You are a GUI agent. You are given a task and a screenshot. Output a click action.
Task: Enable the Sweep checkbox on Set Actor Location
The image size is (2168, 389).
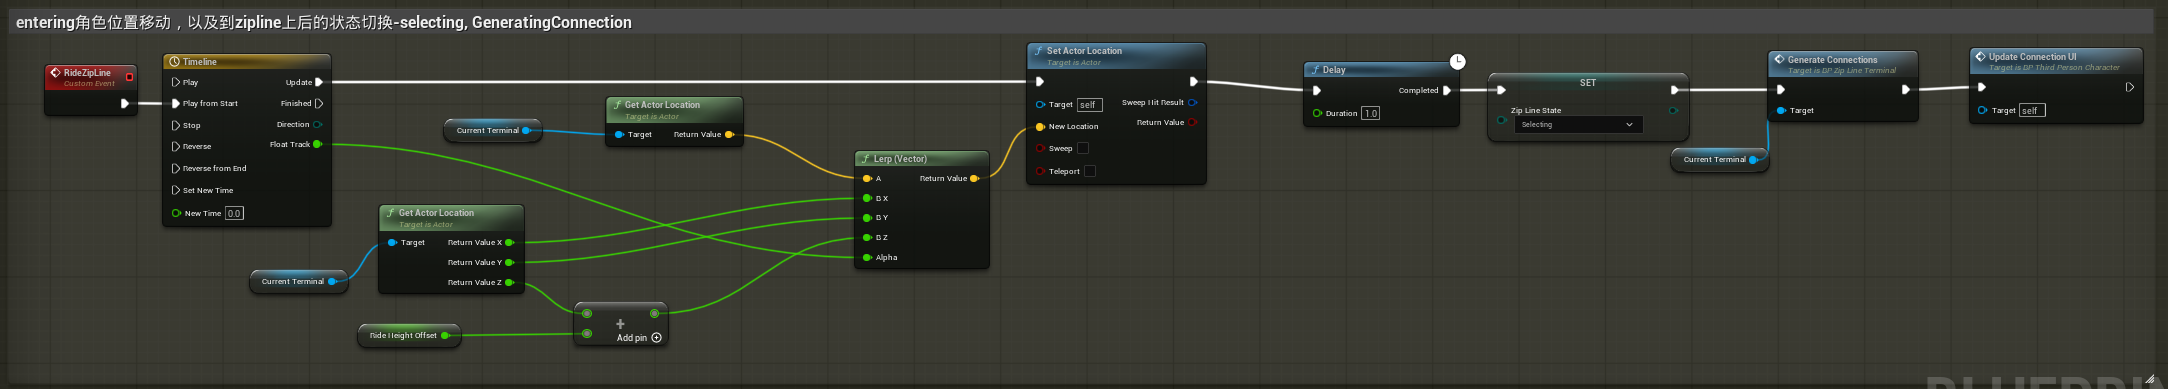pyautogui.click(x=1083, y=148)
